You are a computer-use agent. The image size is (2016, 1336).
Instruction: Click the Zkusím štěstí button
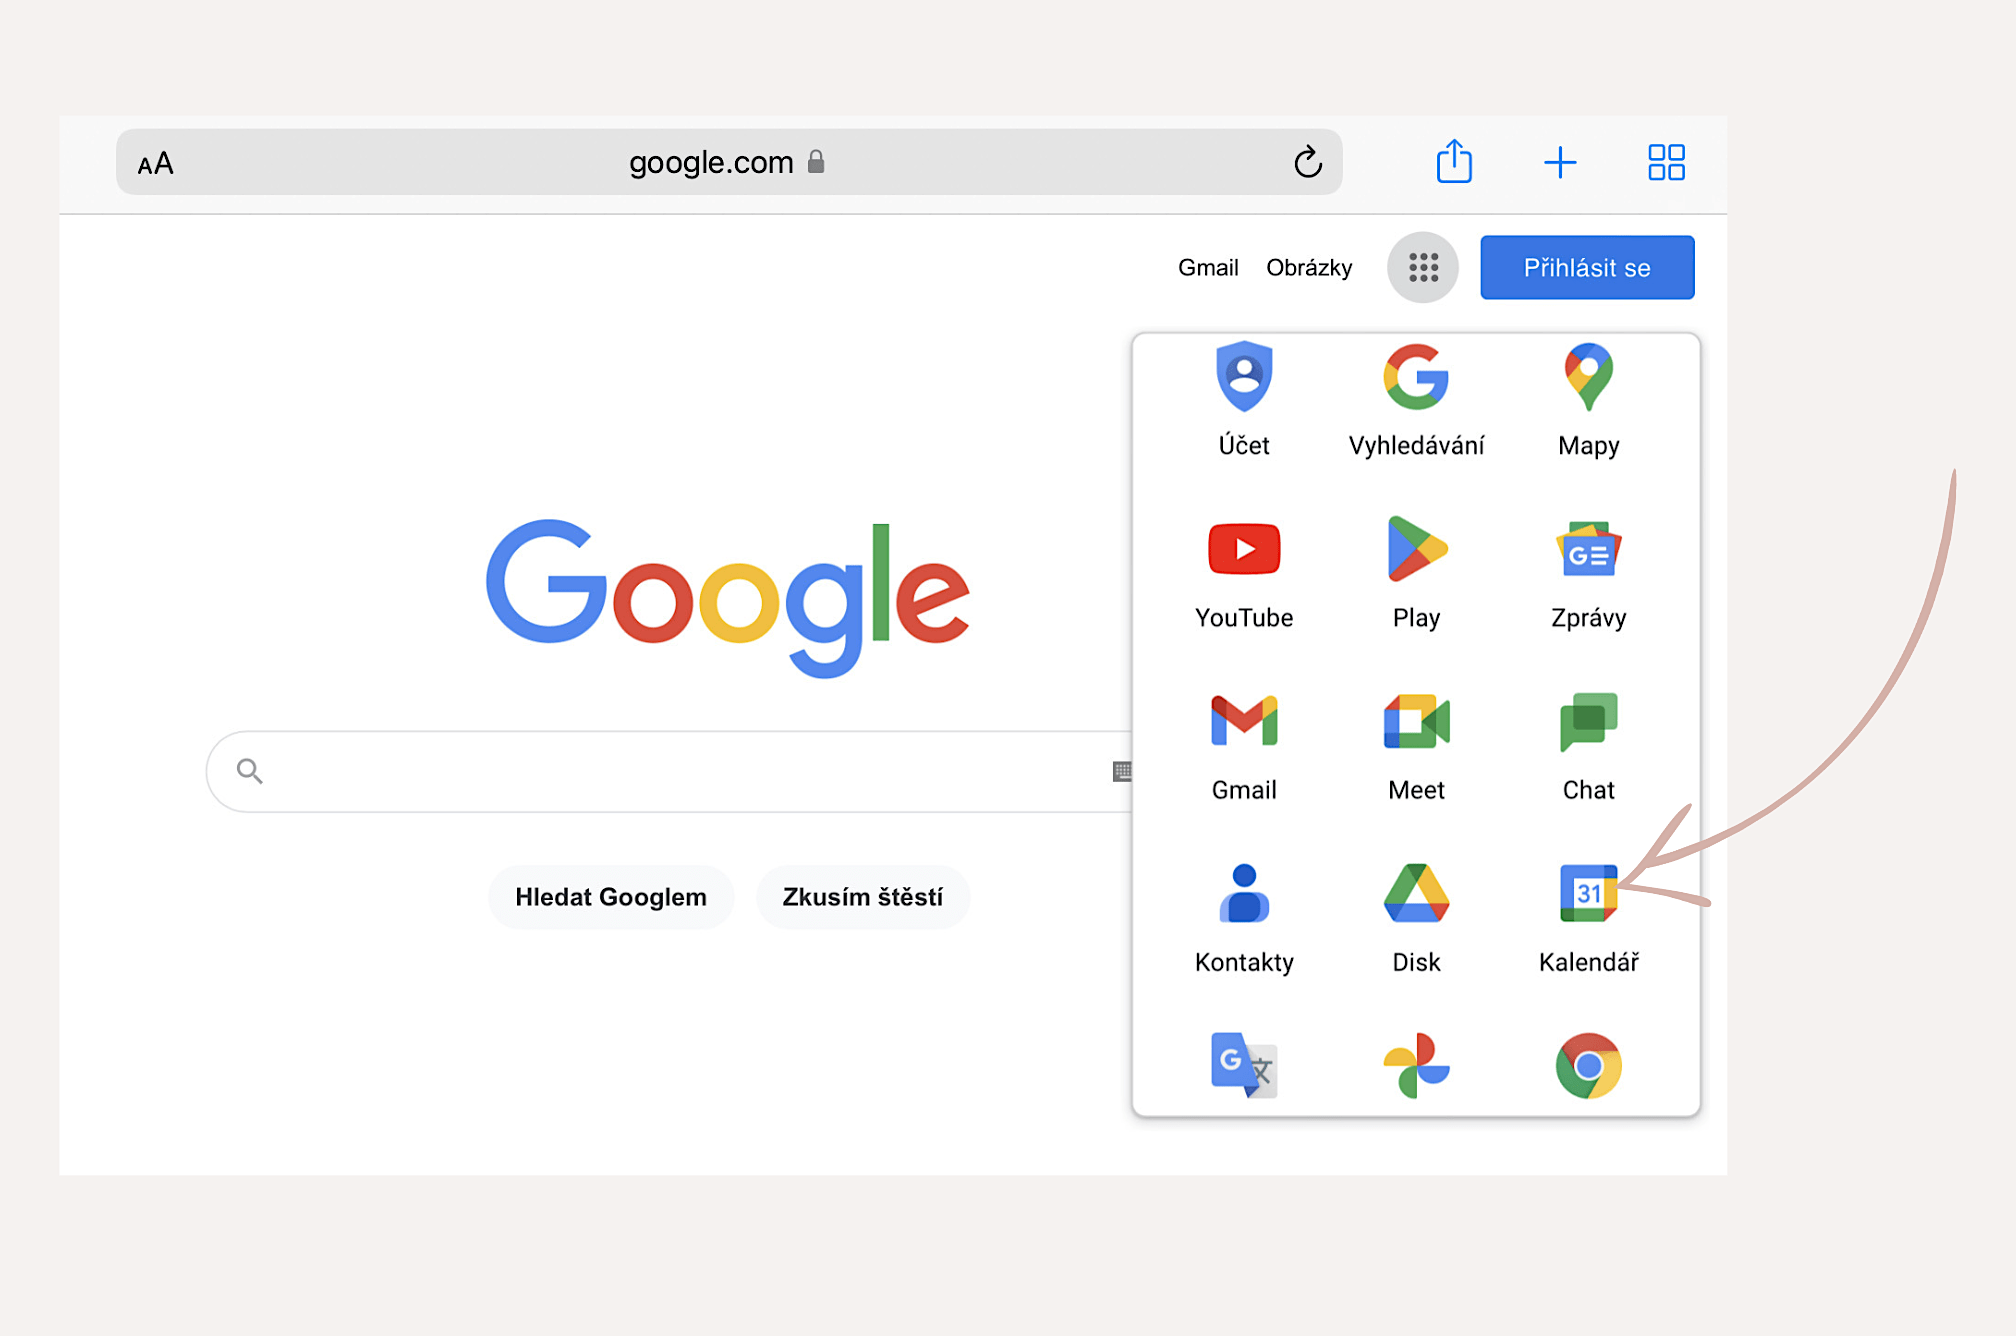coord(863,897)
